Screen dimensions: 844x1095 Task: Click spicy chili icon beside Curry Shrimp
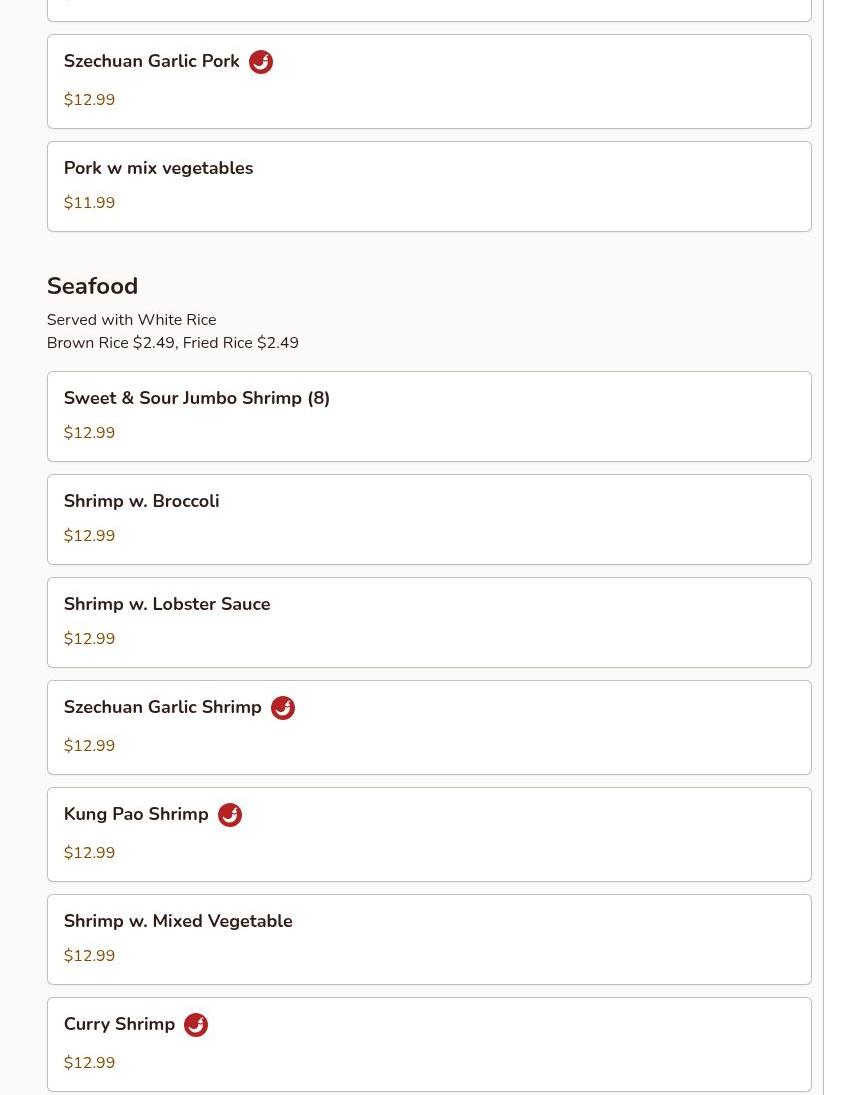196,1025
